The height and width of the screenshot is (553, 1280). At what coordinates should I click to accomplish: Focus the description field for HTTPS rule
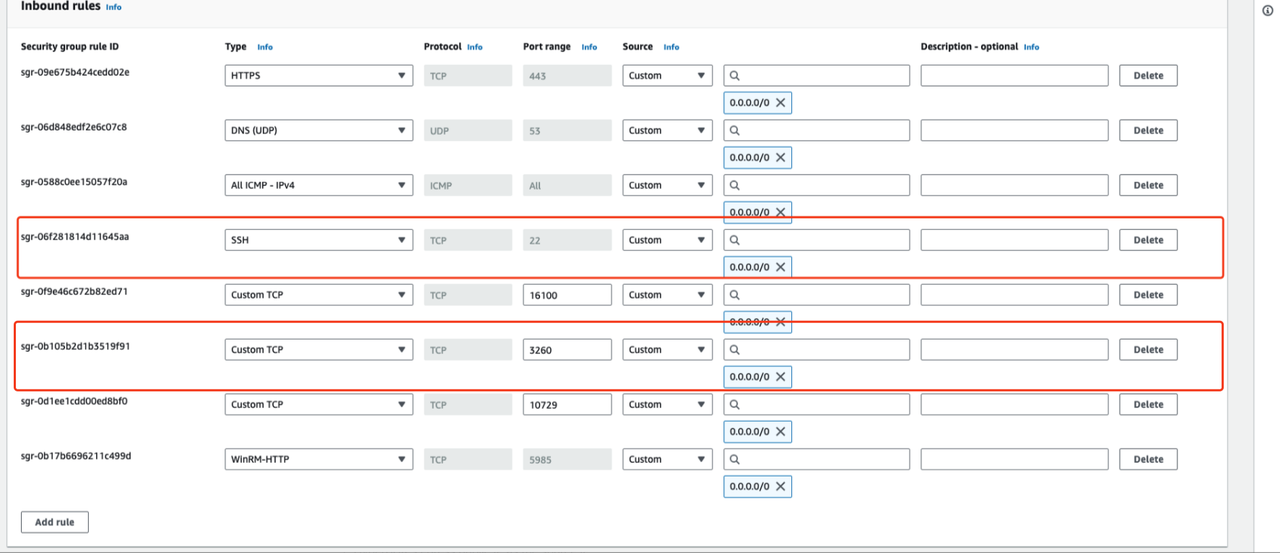point(1015,75)
